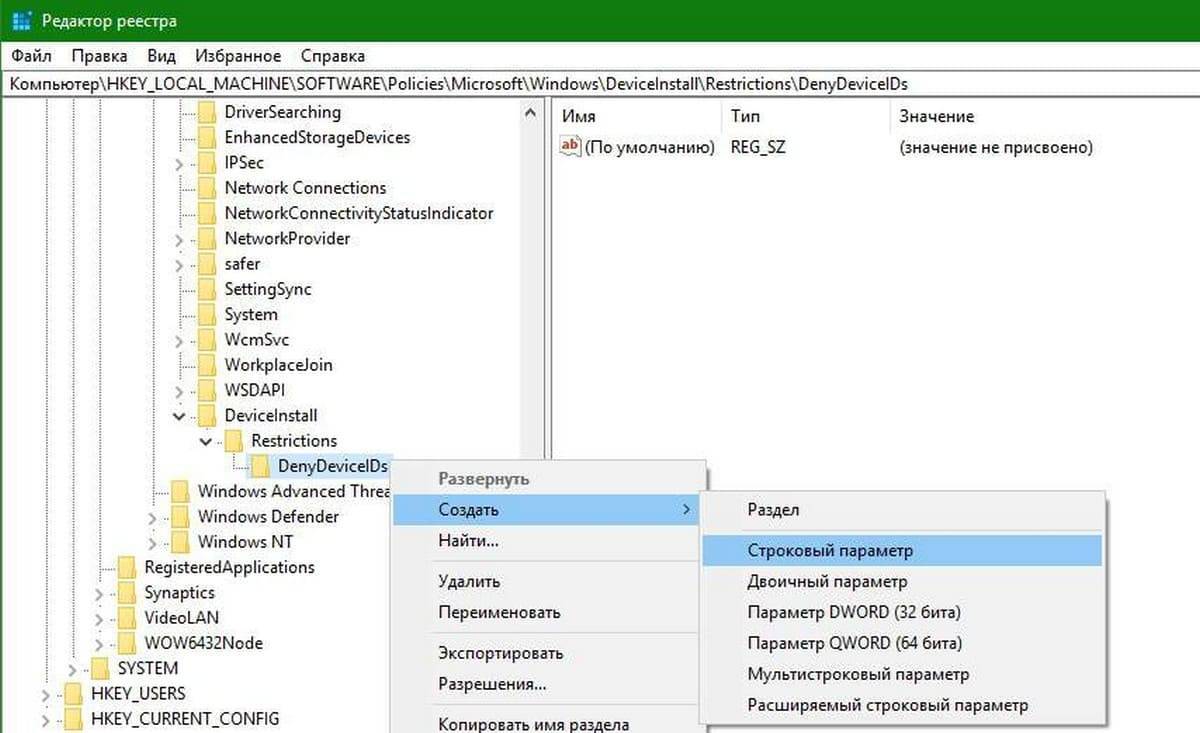Viewport: 1200px width, 733px height.
Task: Click Копировать имя раздела
Action: pyautogui.click(x=547, y=724)
